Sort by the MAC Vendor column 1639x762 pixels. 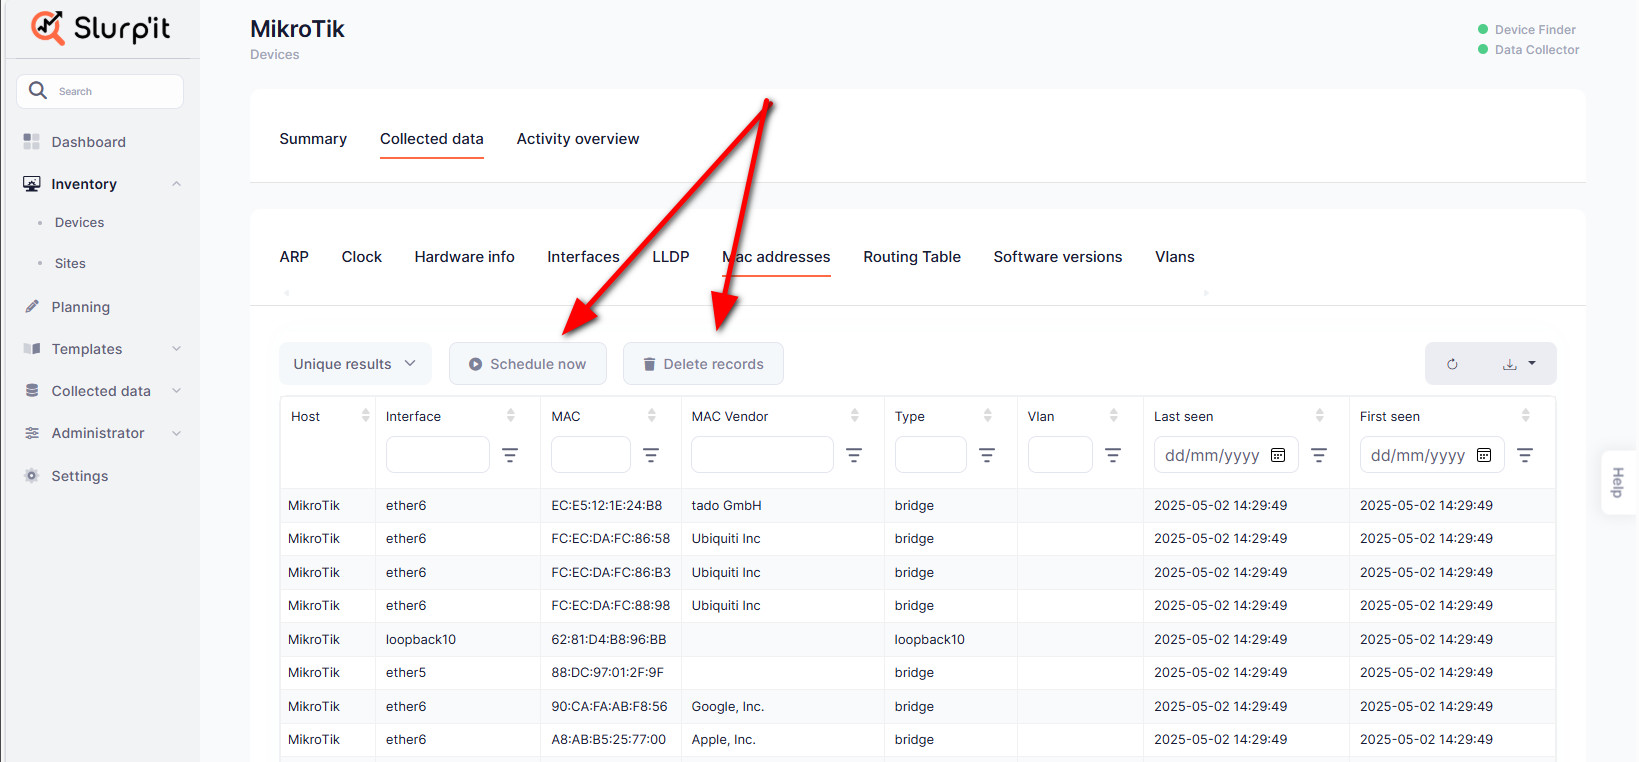[x=855, y=416]
